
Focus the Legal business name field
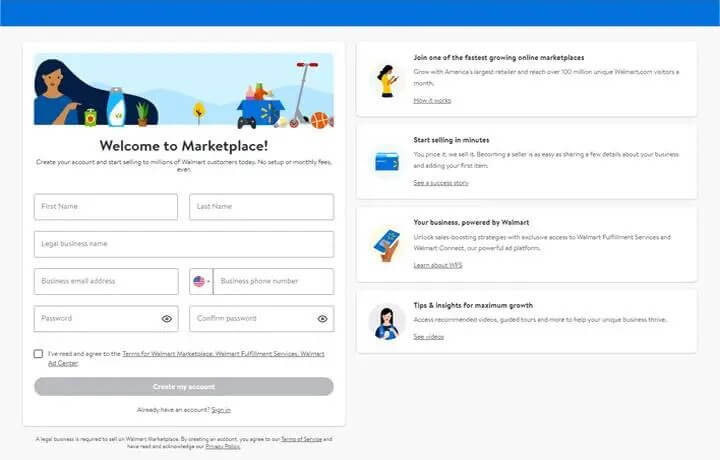[x=184, y=244]
